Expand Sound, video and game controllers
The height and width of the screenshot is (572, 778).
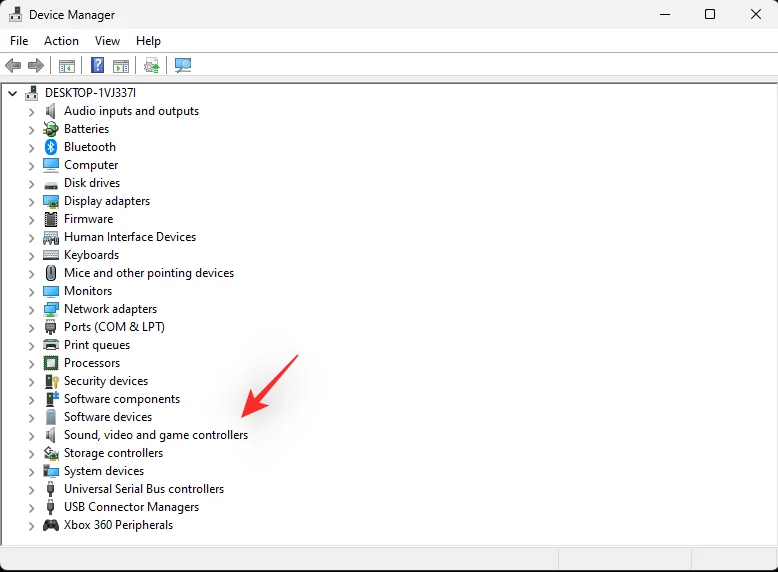(x=31, y=436)
